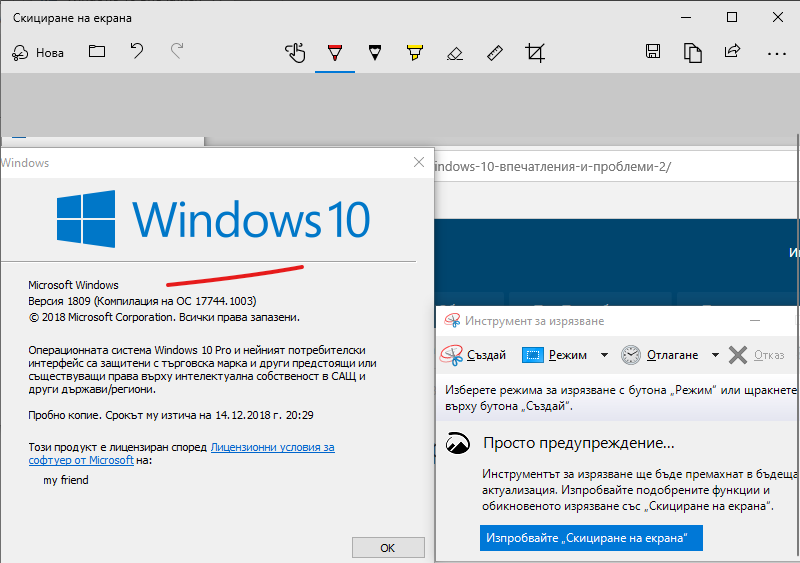
Task: Minimize the Инструмент за изрязване window
Action: click(755, 321)
